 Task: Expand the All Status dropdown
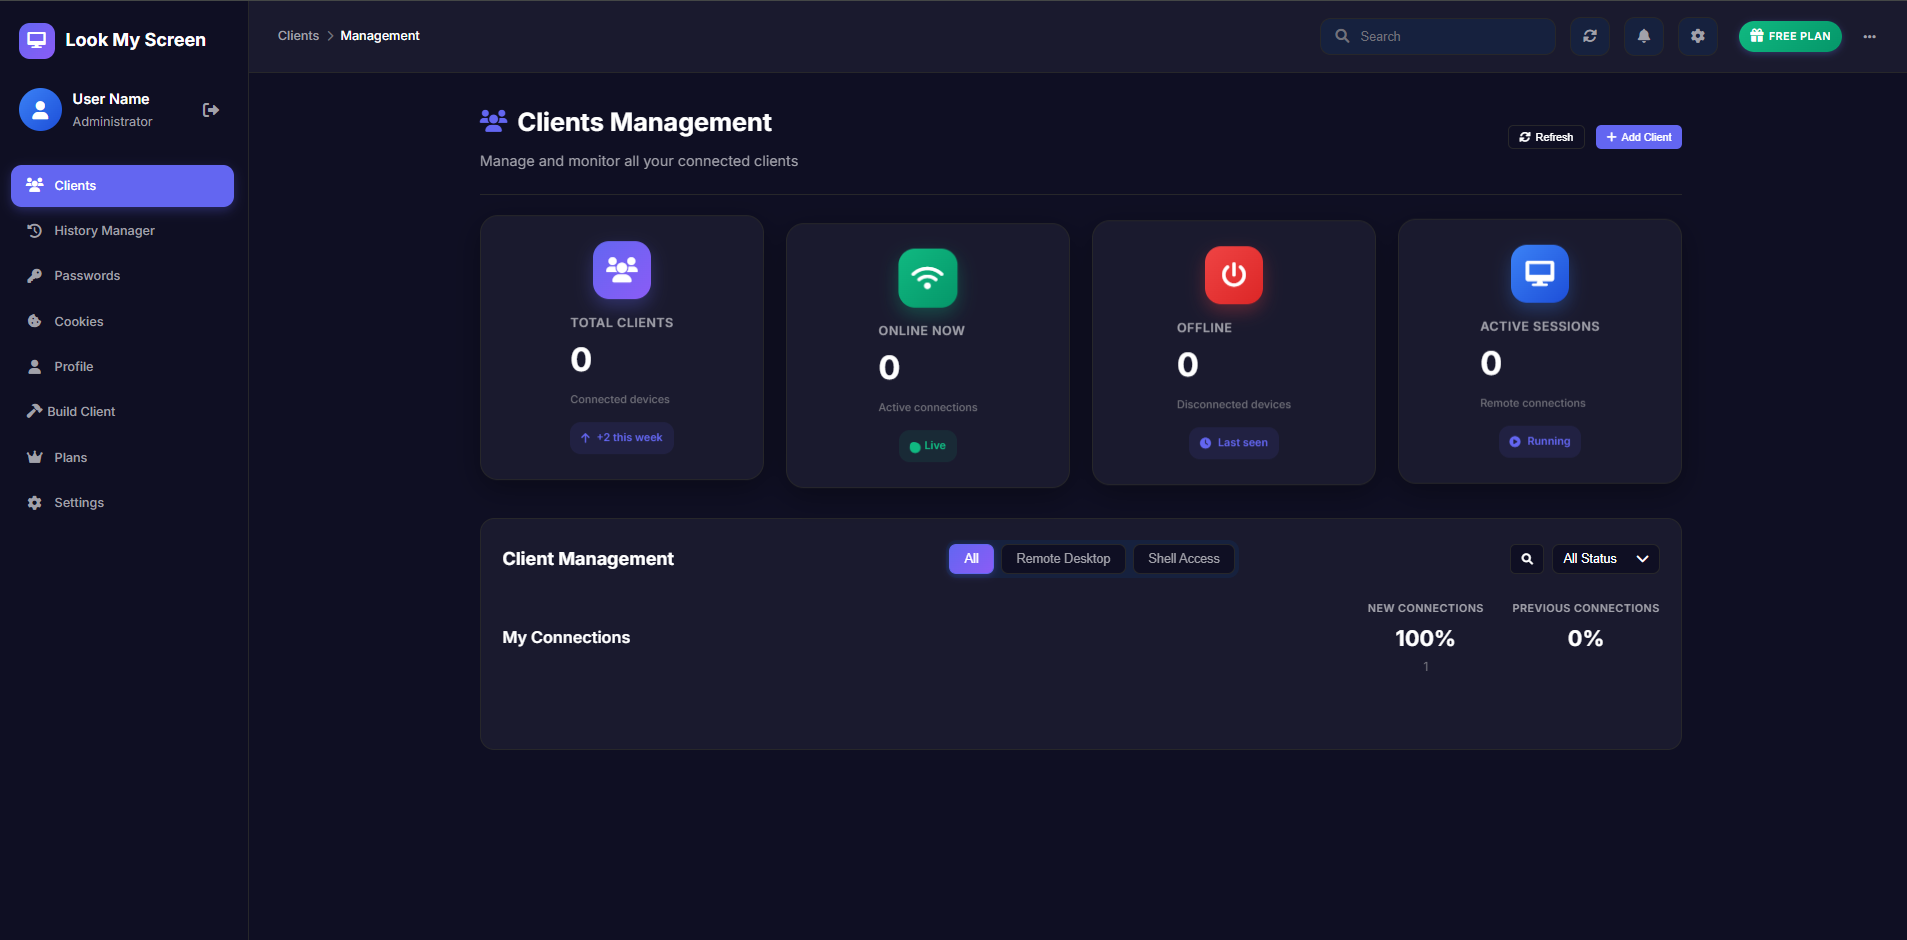coord(1604,559)
